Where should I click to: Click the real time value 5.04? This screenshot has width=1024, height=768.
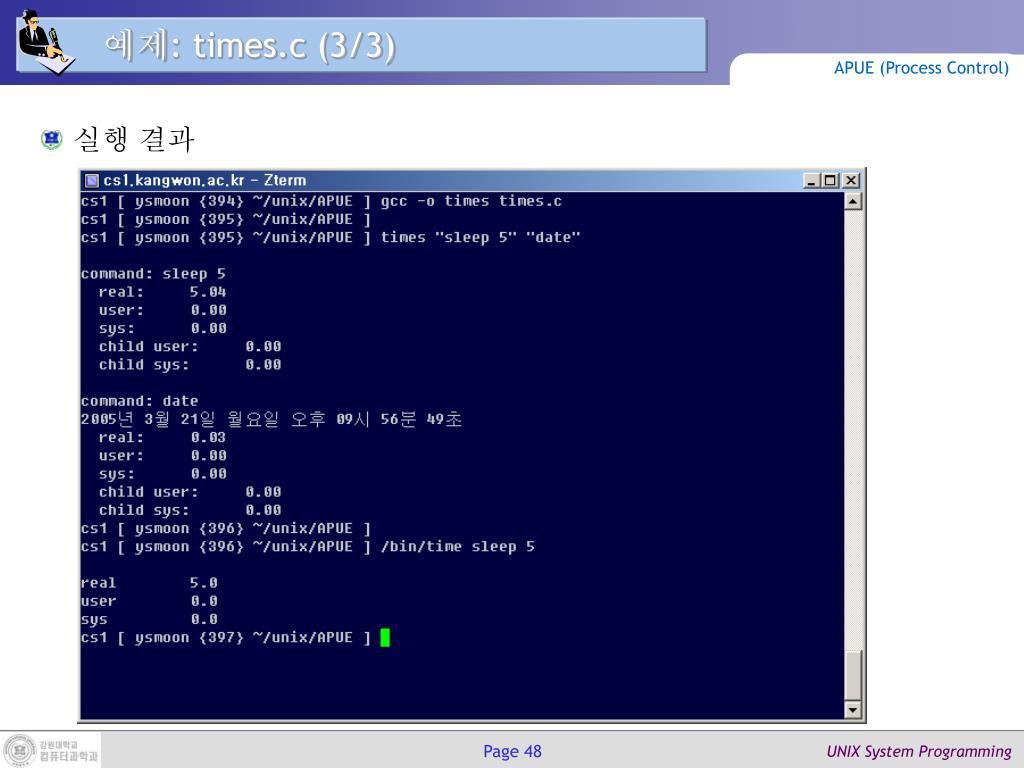(x=208, y=292)
